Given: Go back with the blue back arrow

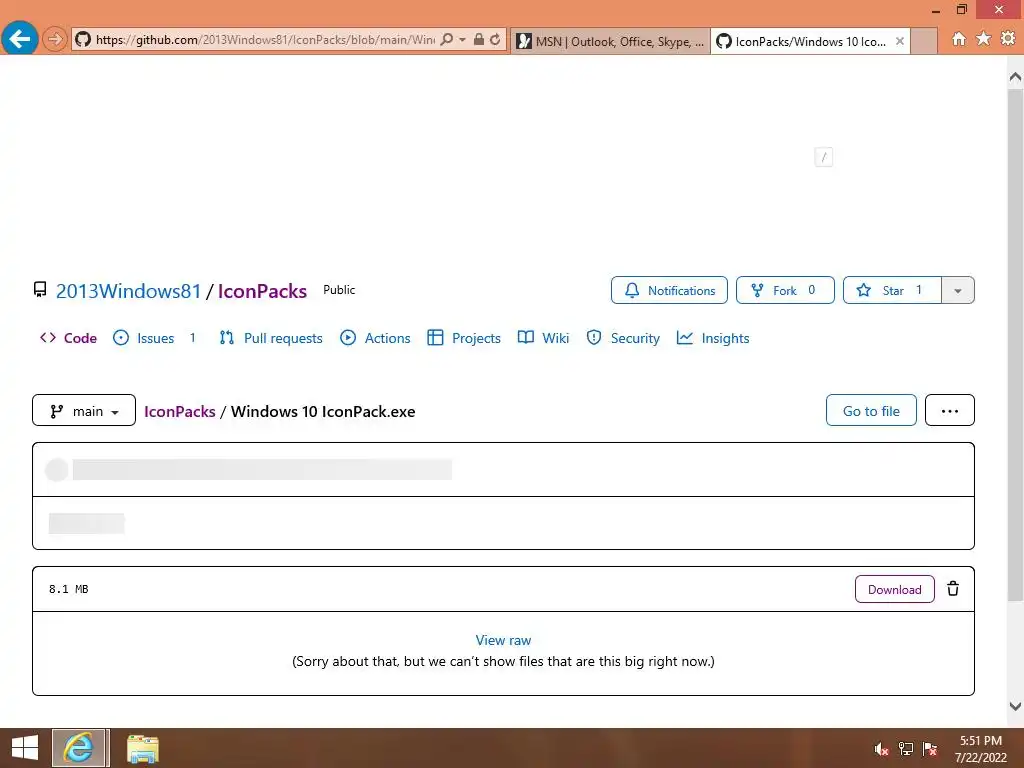Looking at the screenshot, I should pos(20,39).
